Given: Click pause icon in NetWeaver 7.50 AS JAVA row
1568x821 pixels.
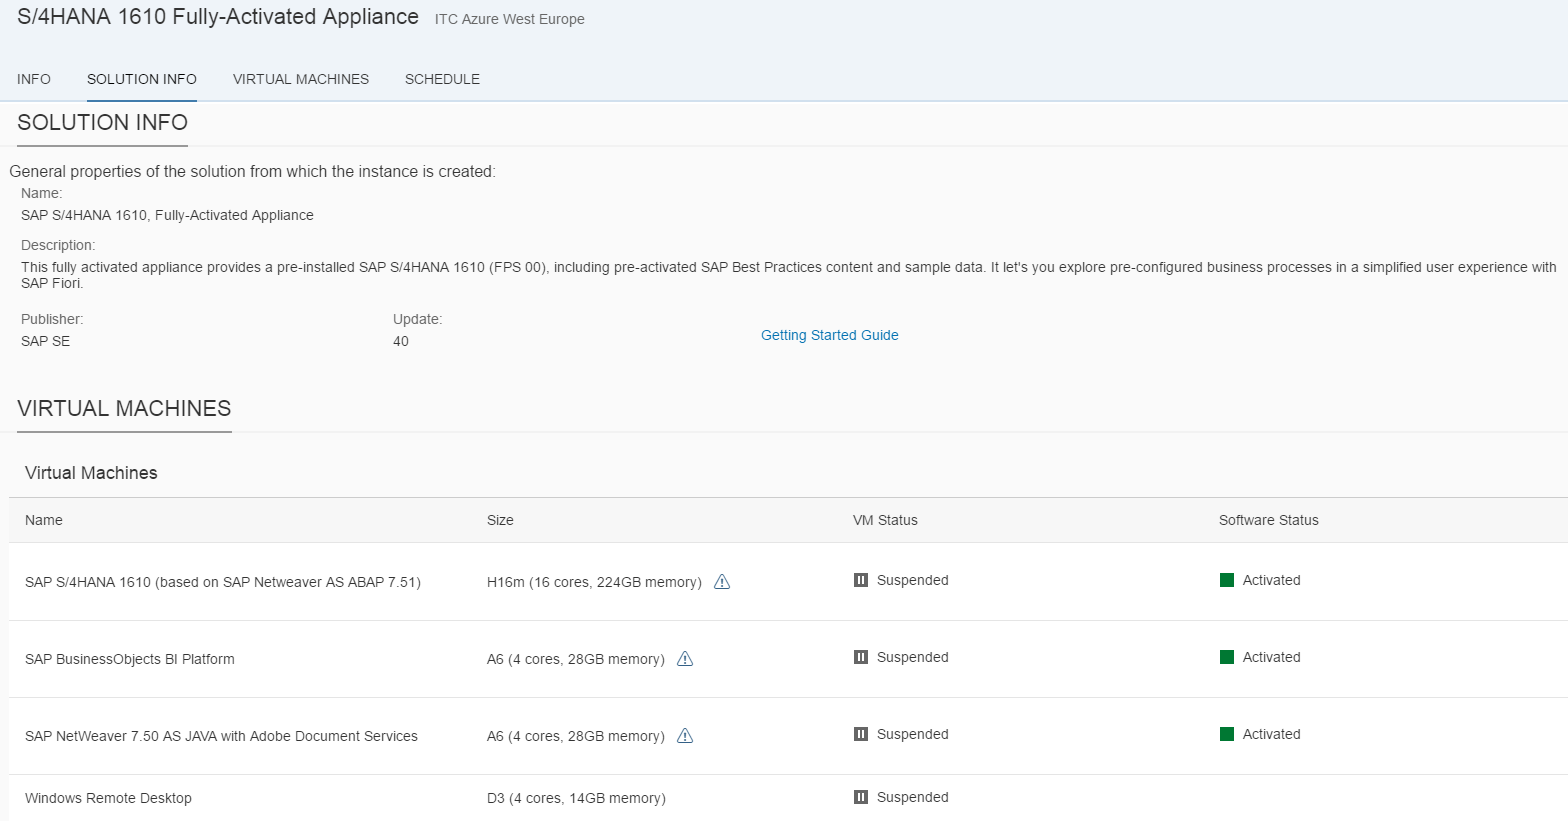Looking at the screenshot, I should coord(861,734).
